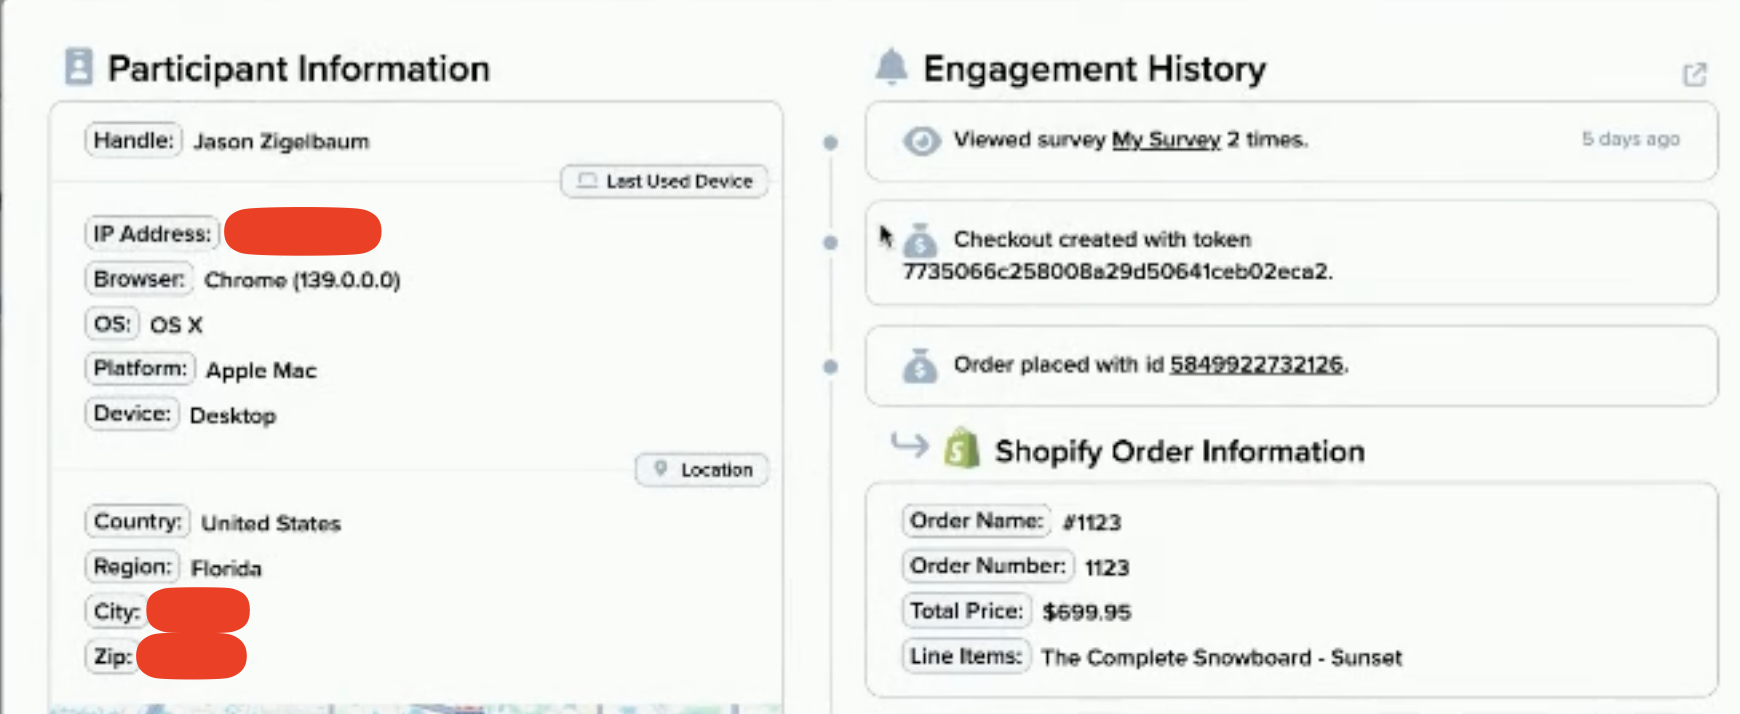This screenshot has width=1740, height=714.
Task: Click the Handle field label
Action: coord(133,141)
